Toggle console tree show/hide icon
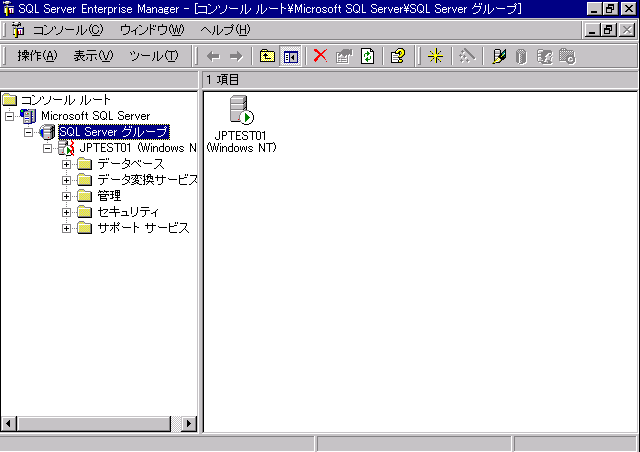Image resolution: width=640 pixels, height=452 pixels. pyautogui.click(x=290, y=56)
